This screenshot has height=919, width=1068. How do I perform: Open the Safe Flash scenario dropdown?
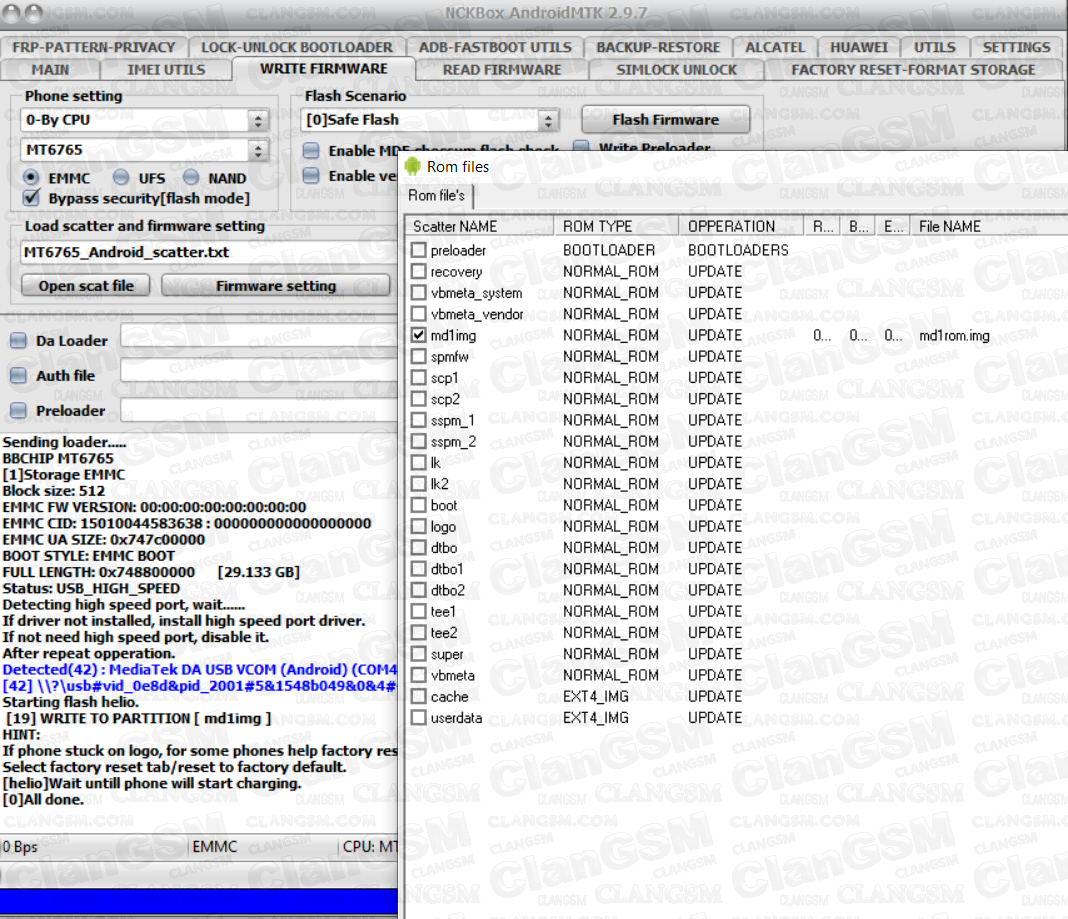(x=548, y=120)
